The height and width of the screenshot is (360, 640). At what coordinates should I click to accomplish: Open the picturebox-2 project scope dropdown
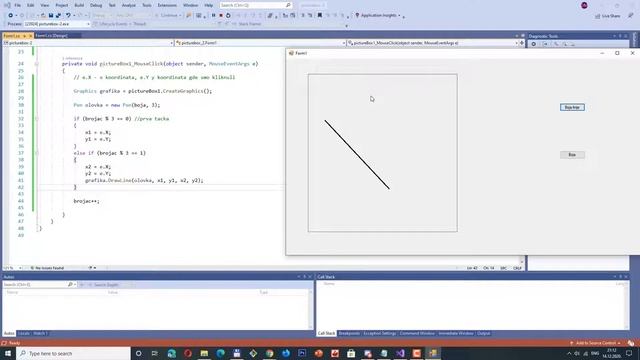pos(89,43)
